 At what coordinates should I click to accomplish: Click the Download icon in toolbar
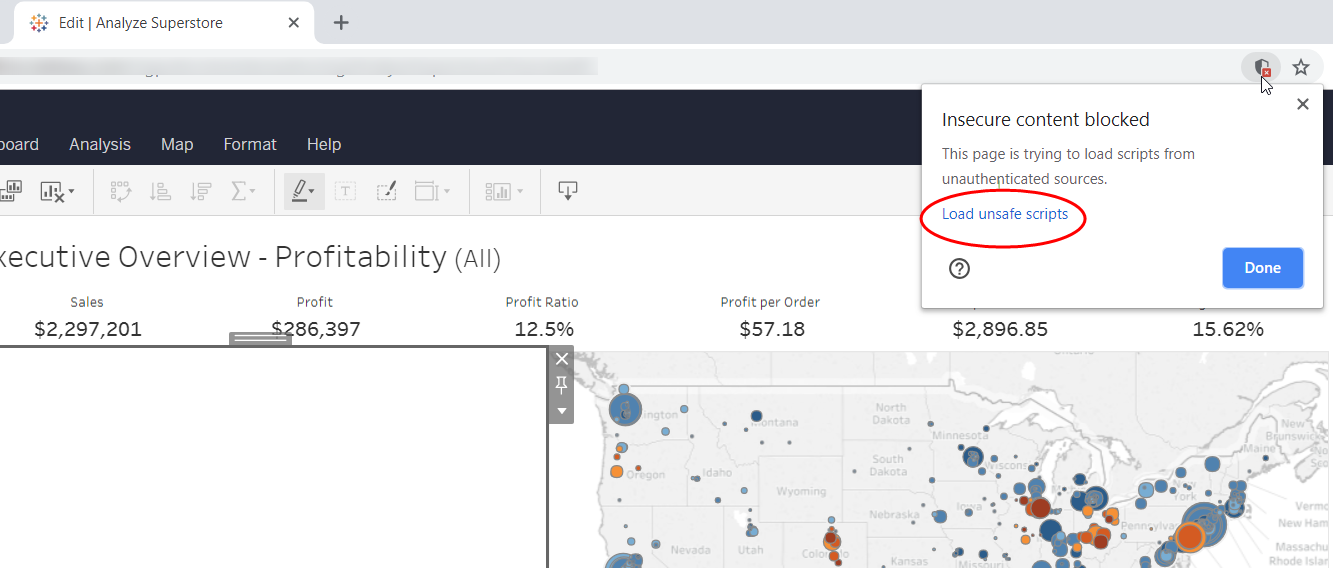[568, 191]
